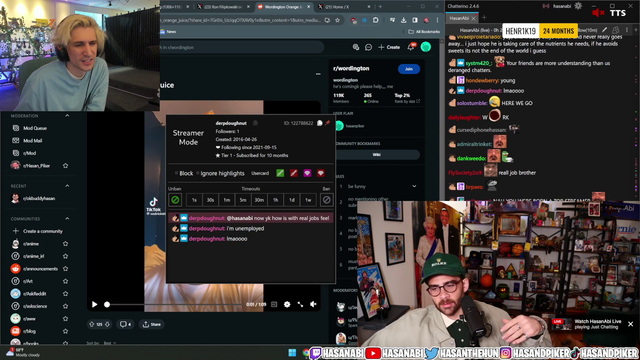Enter fullscreen on Reddit video player
The image size is (640, 360).
300,304
